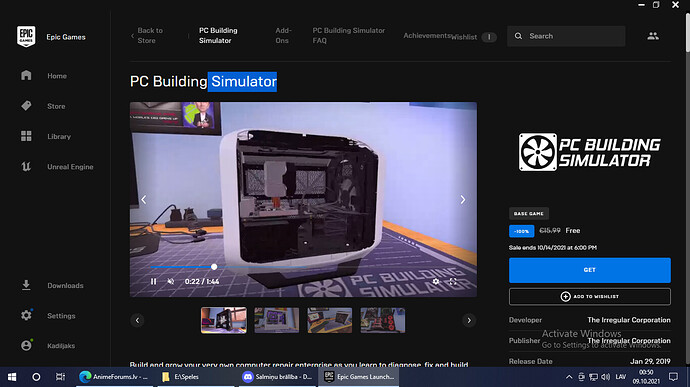The image size is (690, 387).
Task: Open the notification center icon
Action: (673, 377)
